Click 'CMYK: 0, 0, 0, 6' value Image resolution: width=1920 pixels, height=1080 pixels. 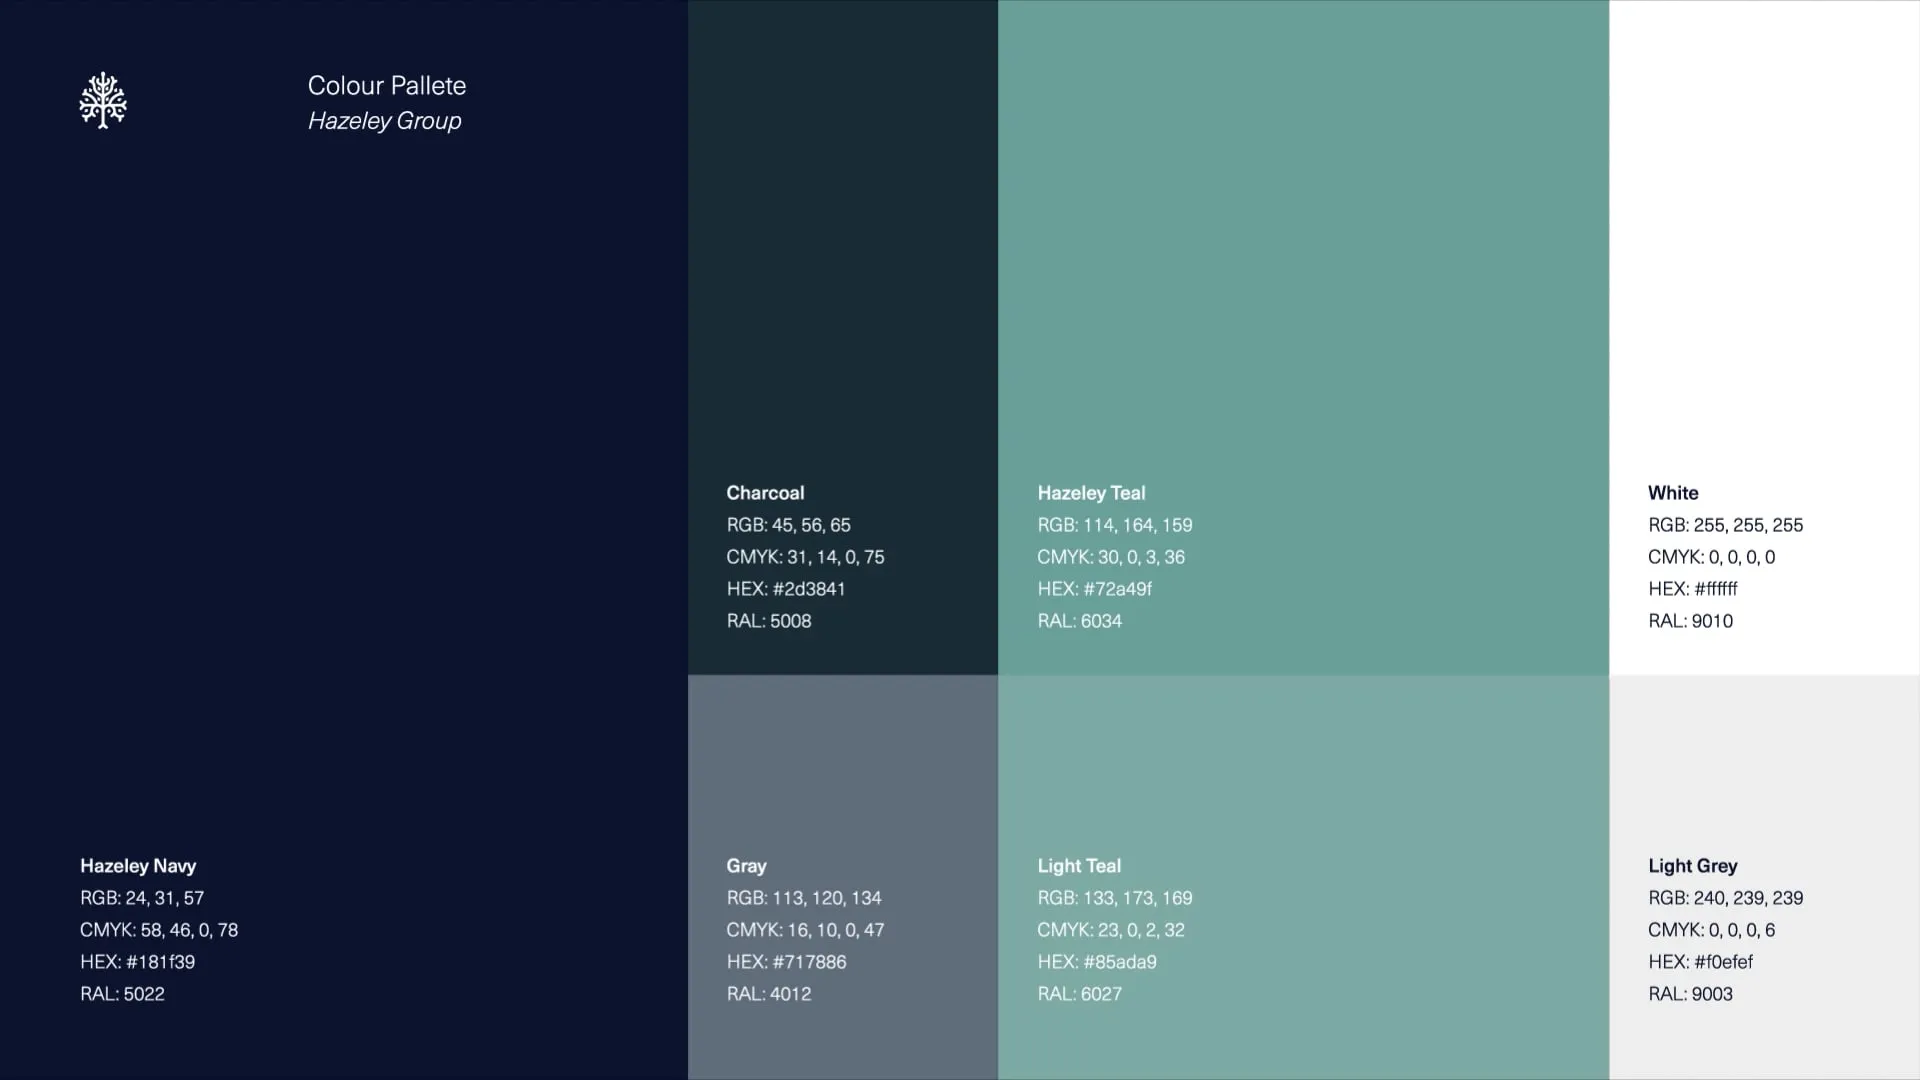pyautogui.click(x=1712, y=930)
